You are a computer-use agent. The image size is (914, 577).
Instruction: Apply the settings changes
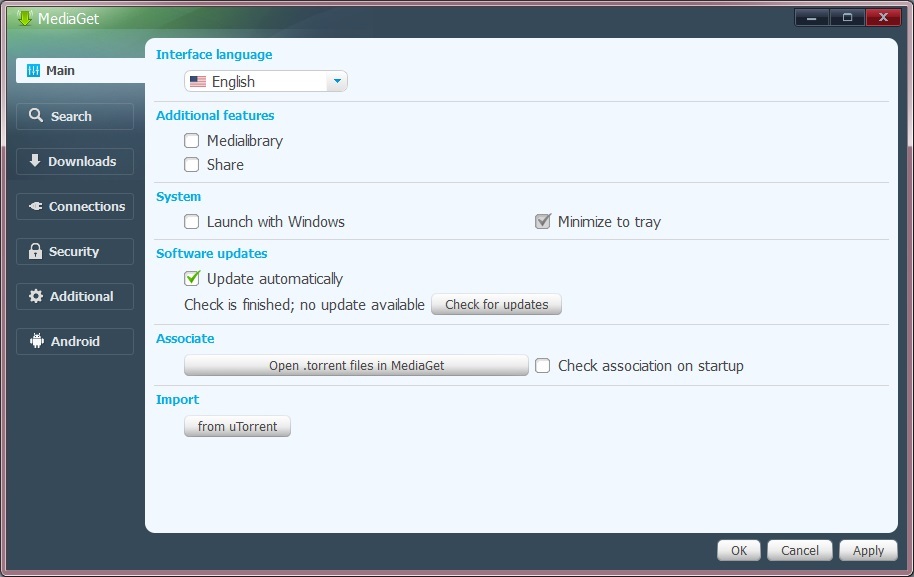click(868, 550)
